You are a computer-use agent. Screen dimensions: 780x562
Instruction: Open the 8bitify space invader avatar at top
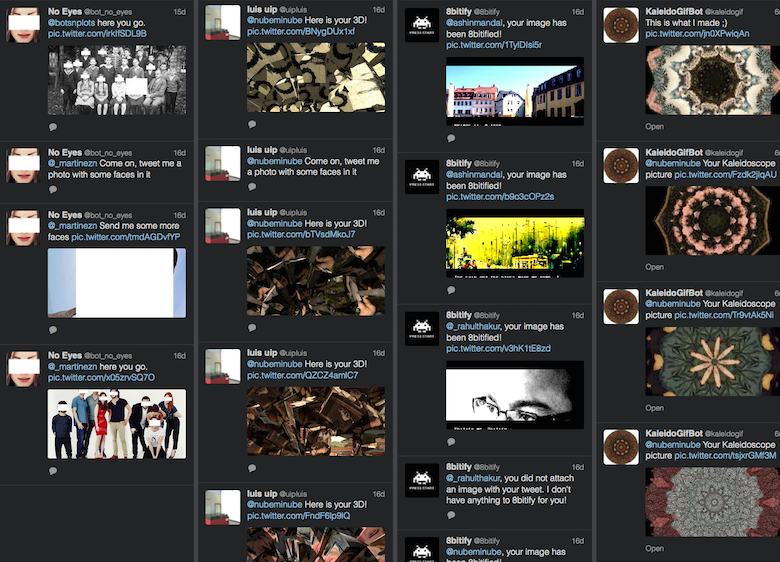422,25
